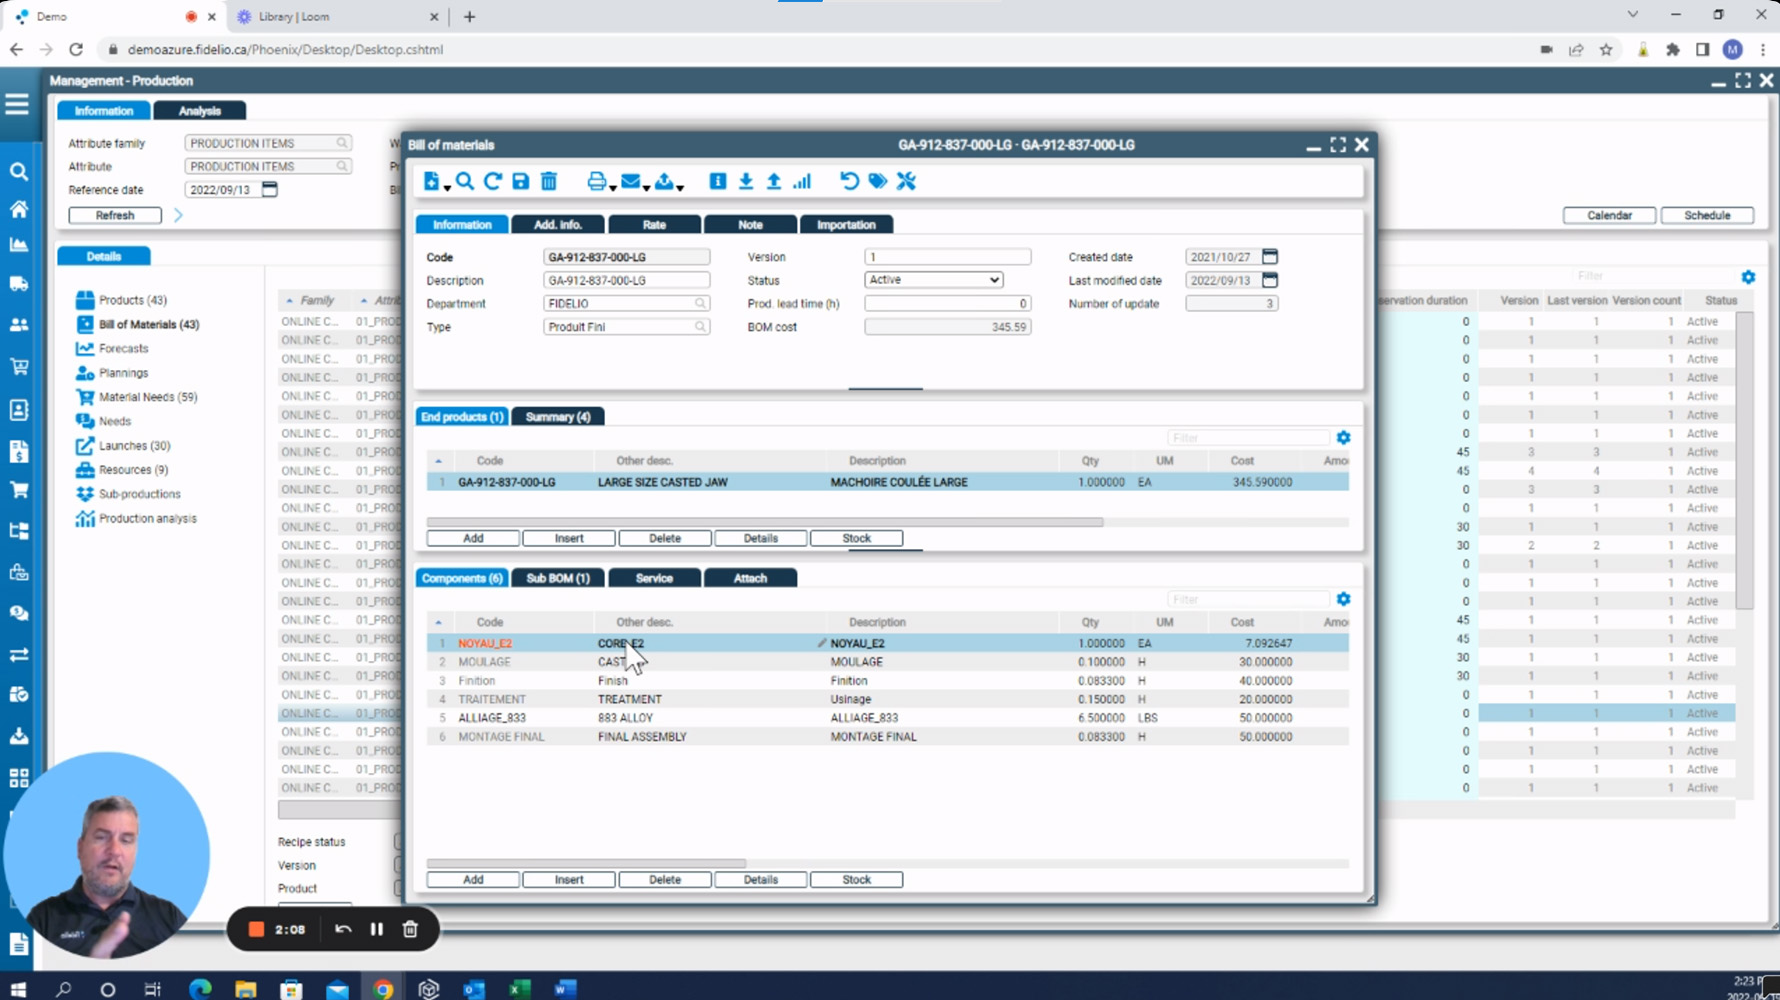This screenshot has height=1000, width=1780.
Task: Select Forecasts in Details tree
Action: pyautogui.click(x=123, y=348)
